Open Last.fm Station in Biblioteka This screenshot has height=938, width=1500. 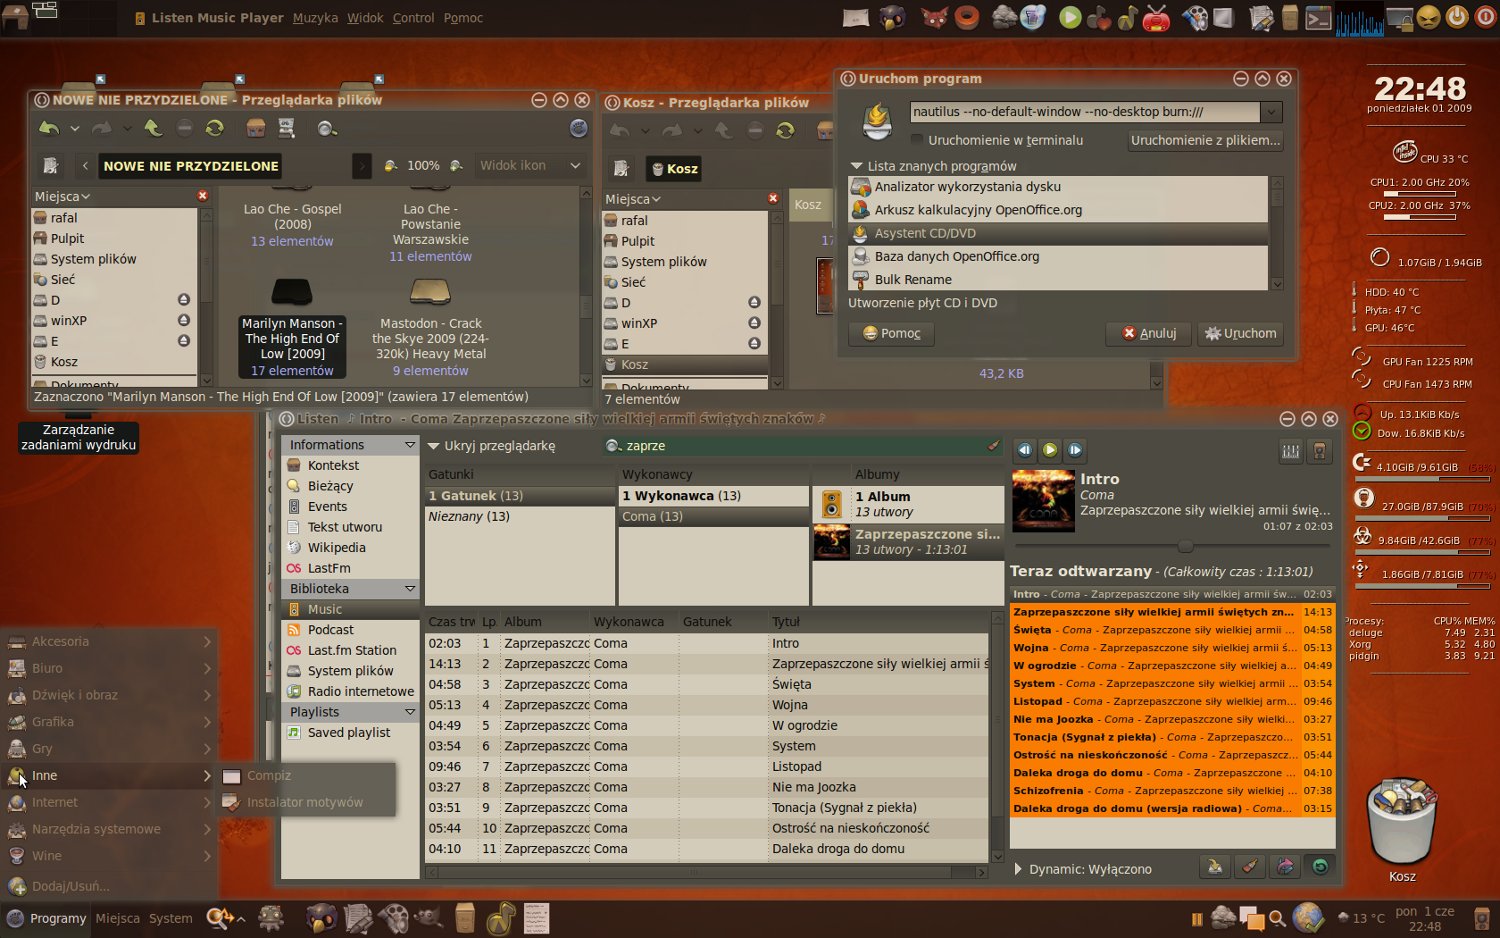point(352,650)
